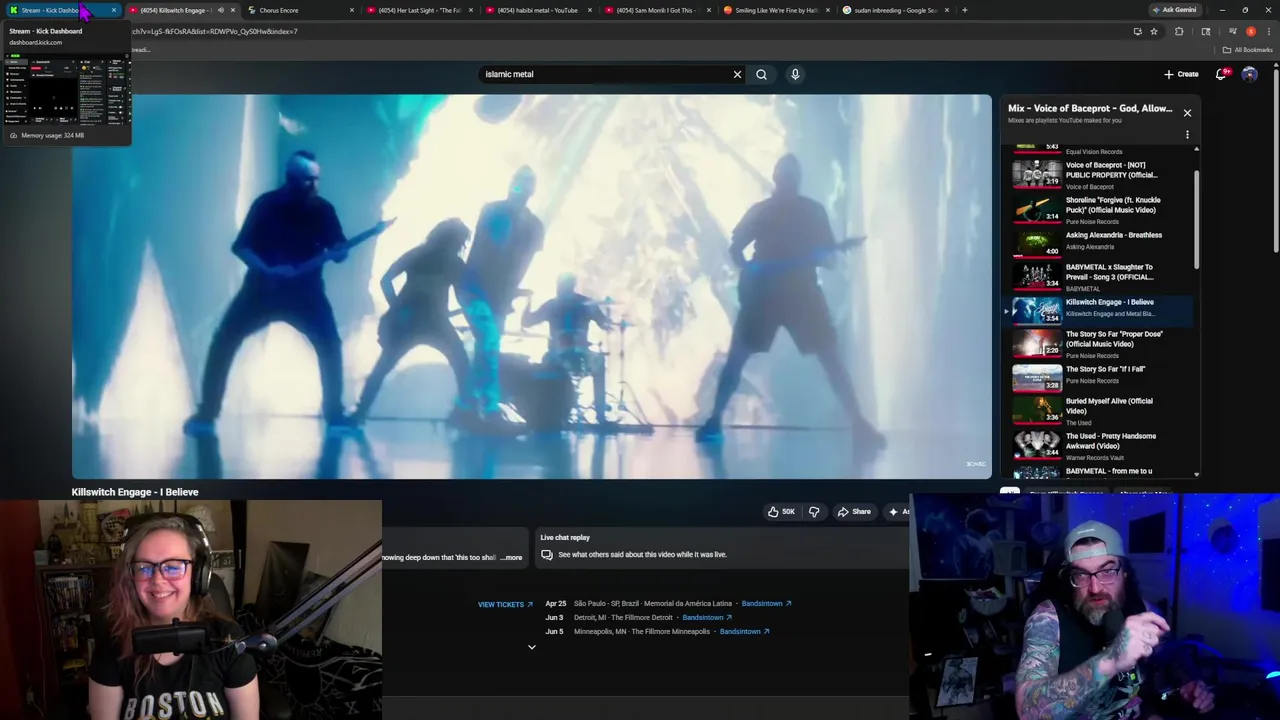The height and width of the screenshot is (720, 1280).
Task: Close the Mix playlist panel
Action: (1187, 113)
